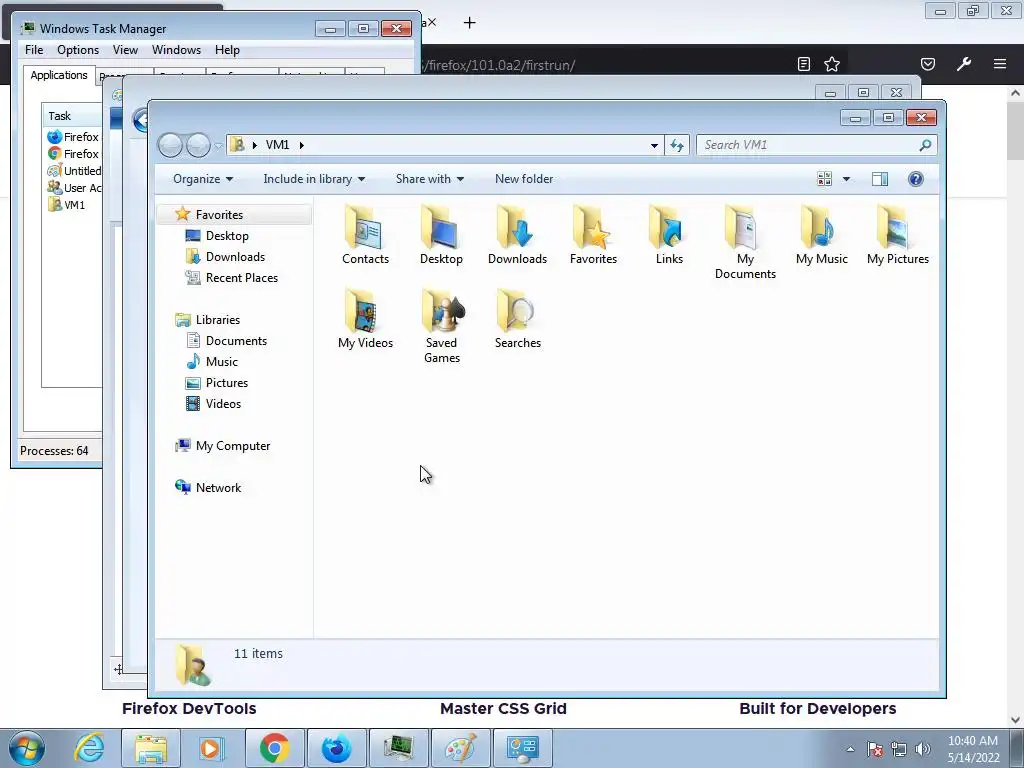Open the view options dropdown arrow
This screenshot has width=1024, height=768.
coord(846,179)
